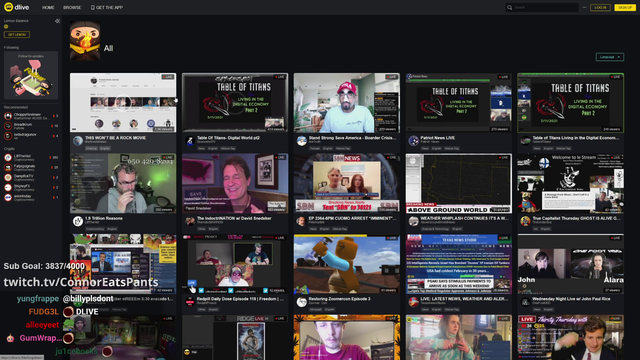Open True Capitalist Thursday stream thumbnail
Viewport: 640px width, 360px height.
(x=570, y=183)
